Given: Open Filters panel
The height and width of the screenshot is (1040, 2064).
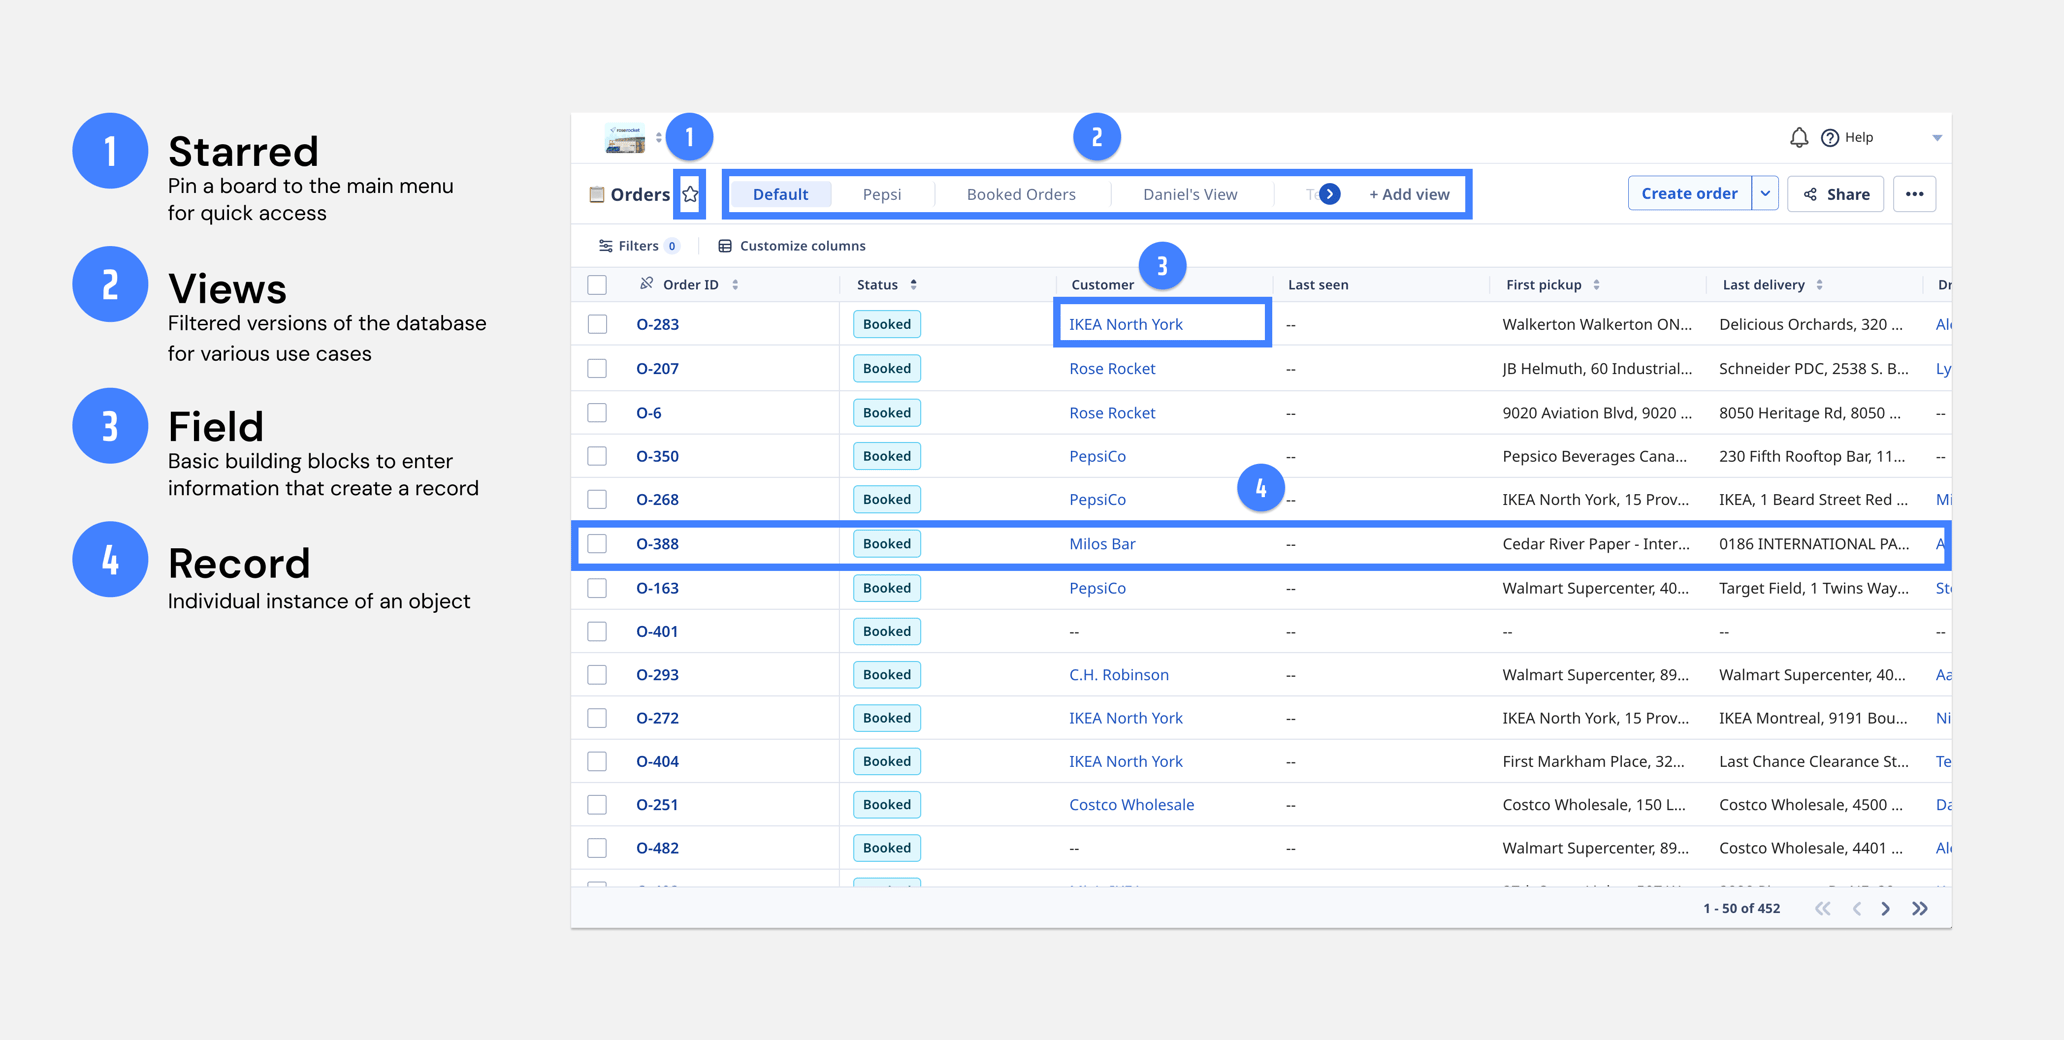Looking at the screenshot, I should click(x=639, y=246).
